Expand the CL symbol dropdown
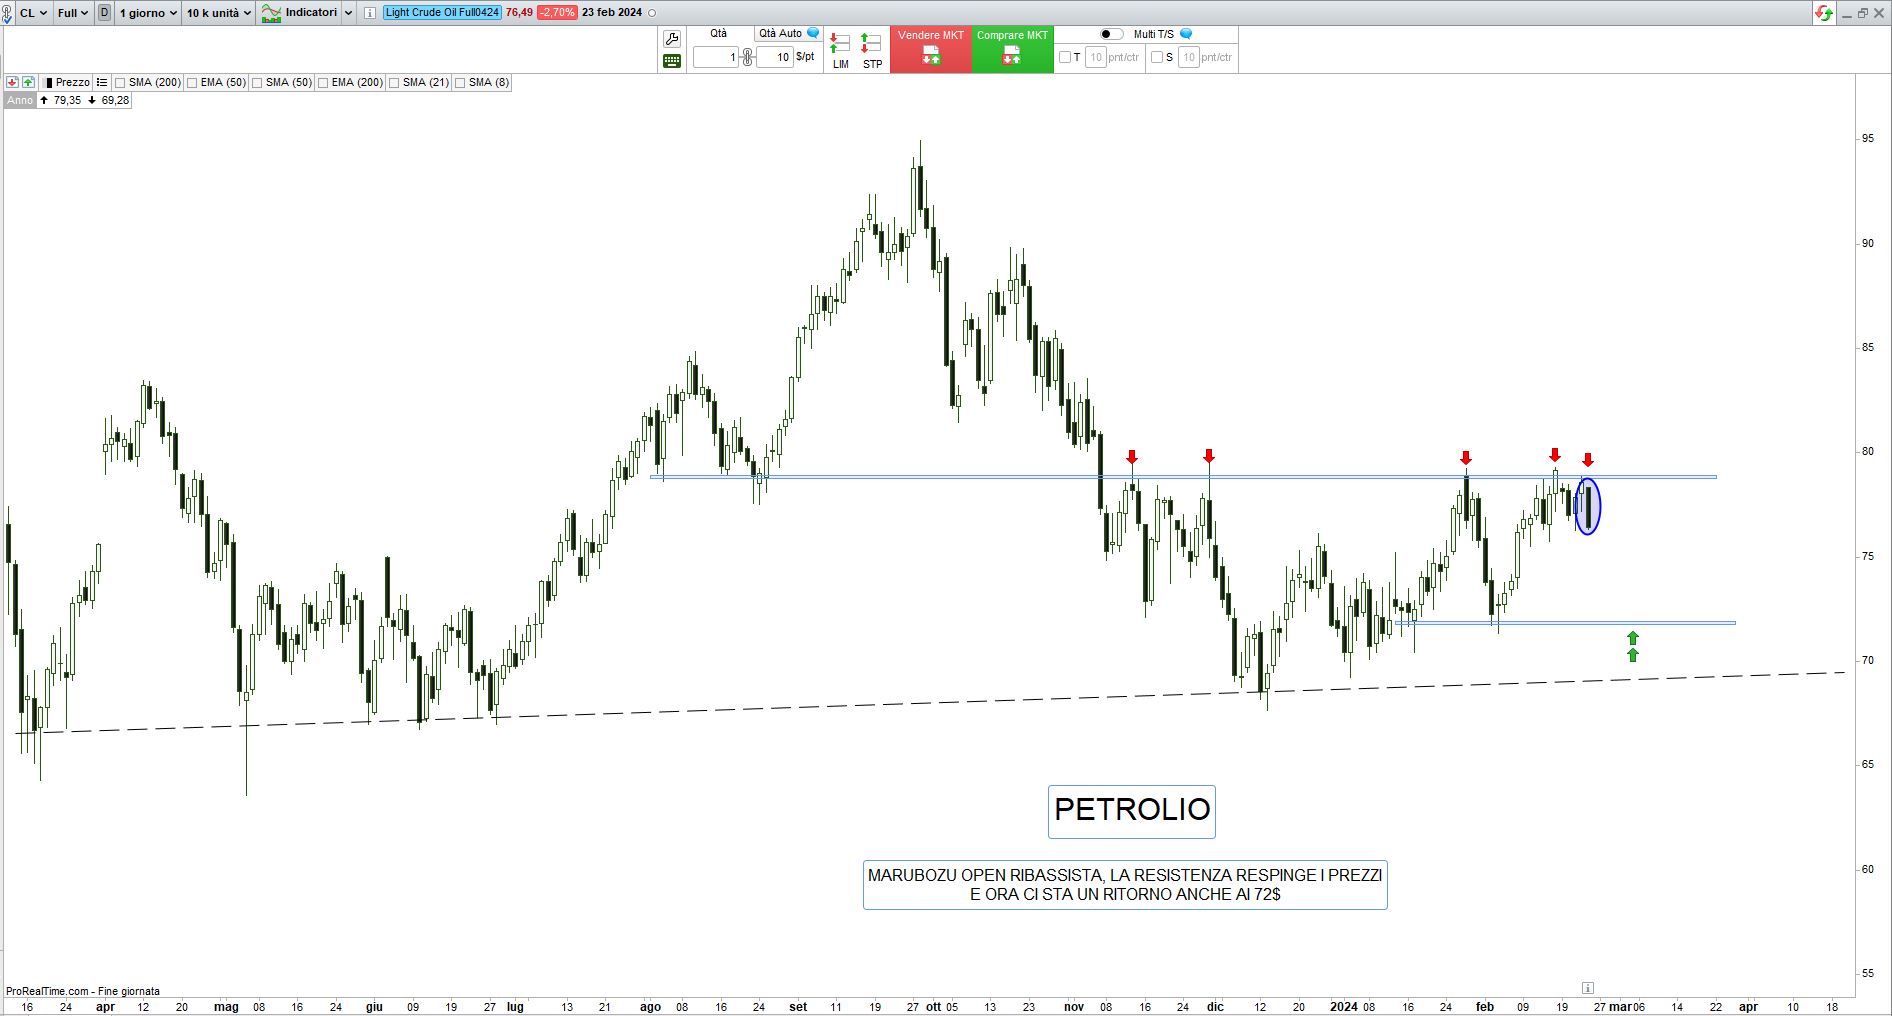1892x1016 pixels. click(x=32, y=13)
